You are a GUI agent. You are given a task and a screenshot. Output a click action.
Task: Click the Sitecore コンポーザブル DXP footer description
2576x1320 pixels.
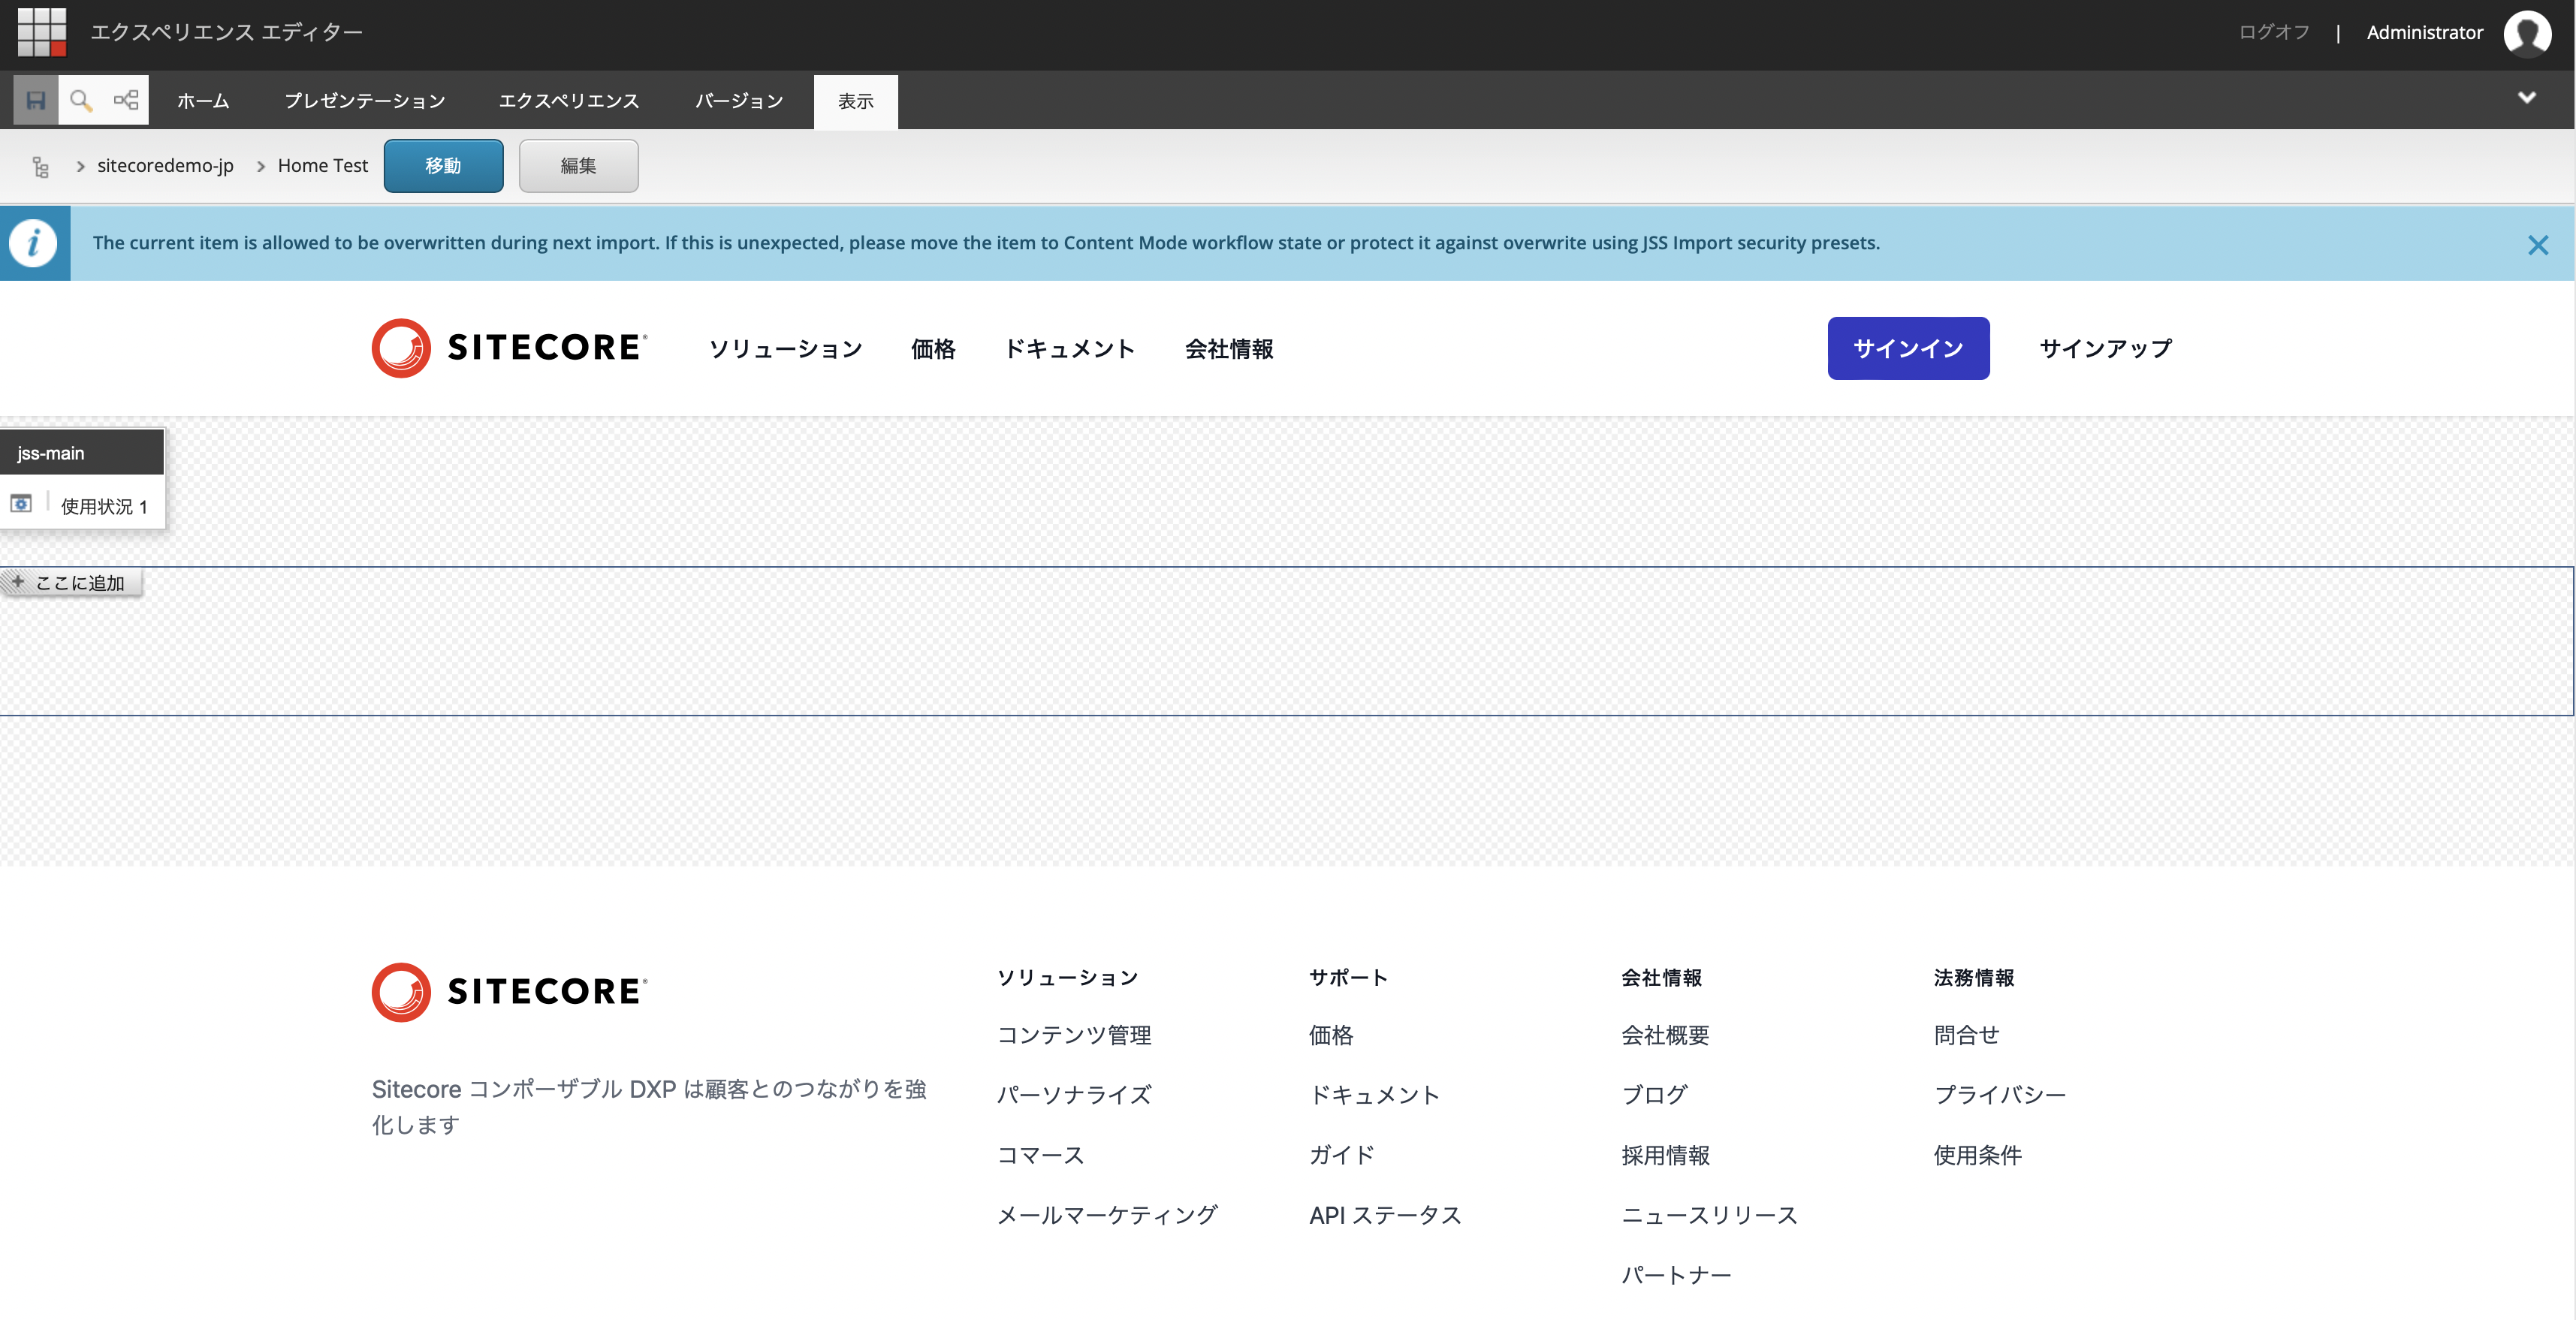coord(649,1107)
